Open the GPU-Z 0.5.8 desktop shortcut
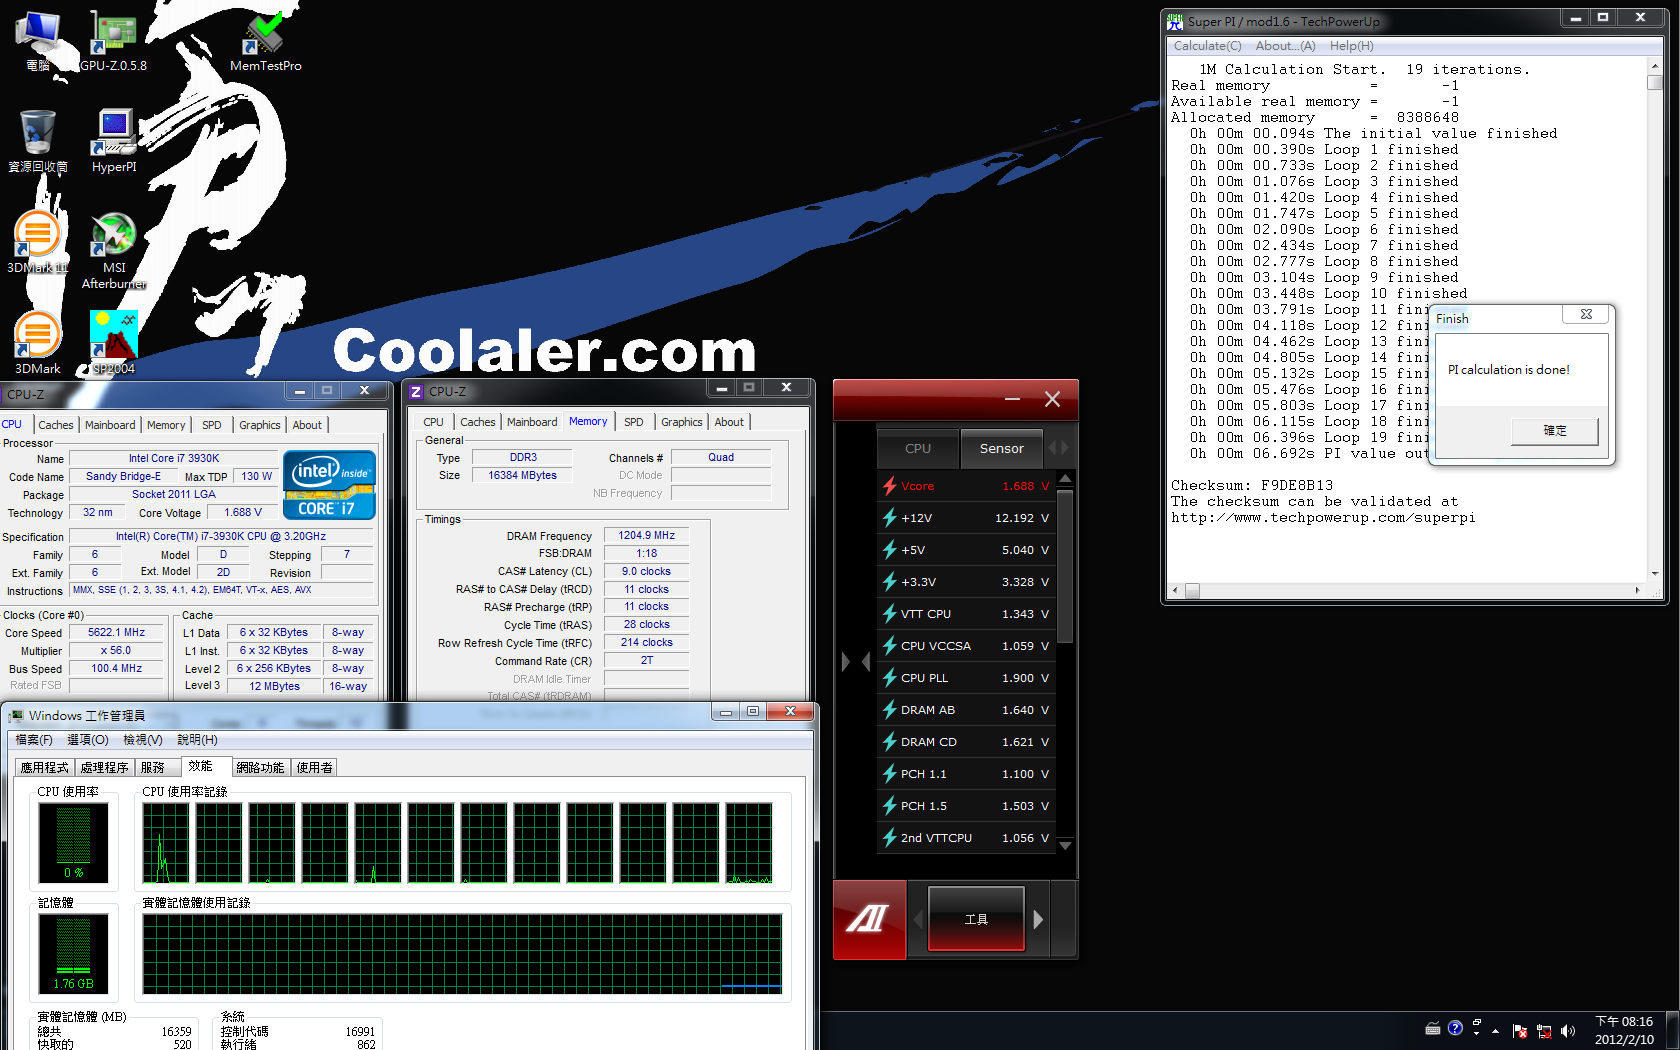 [114, 41]
